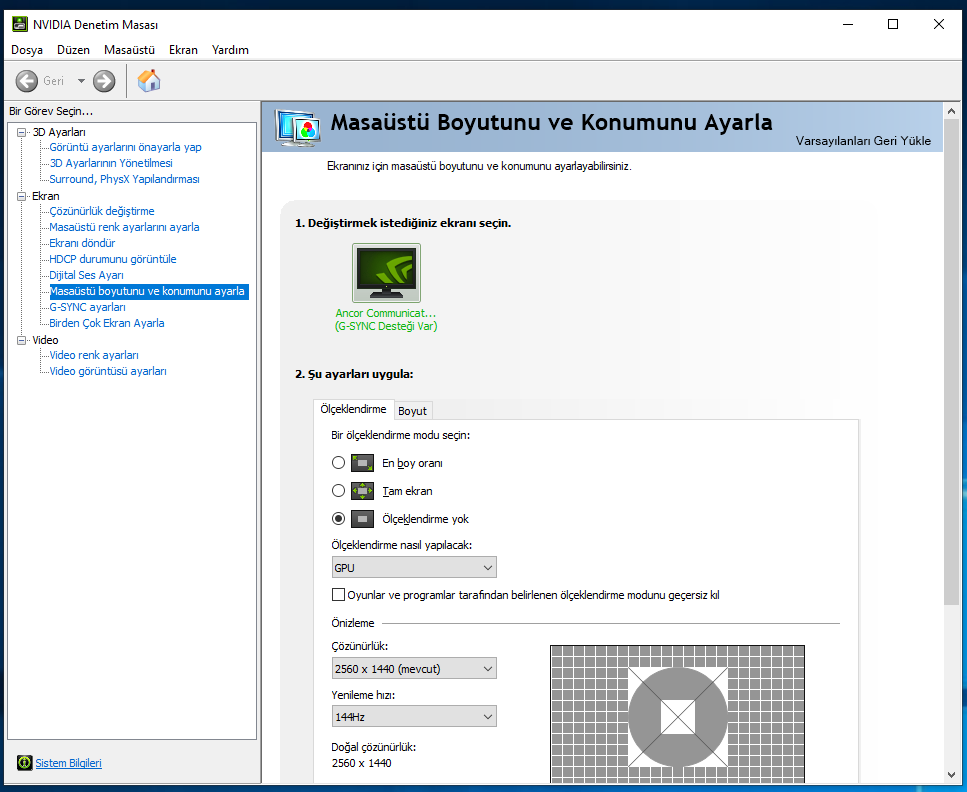Collapse the 3D Ayarları tree node
Screen dimensions: 967x792
(x=22, y=132)
